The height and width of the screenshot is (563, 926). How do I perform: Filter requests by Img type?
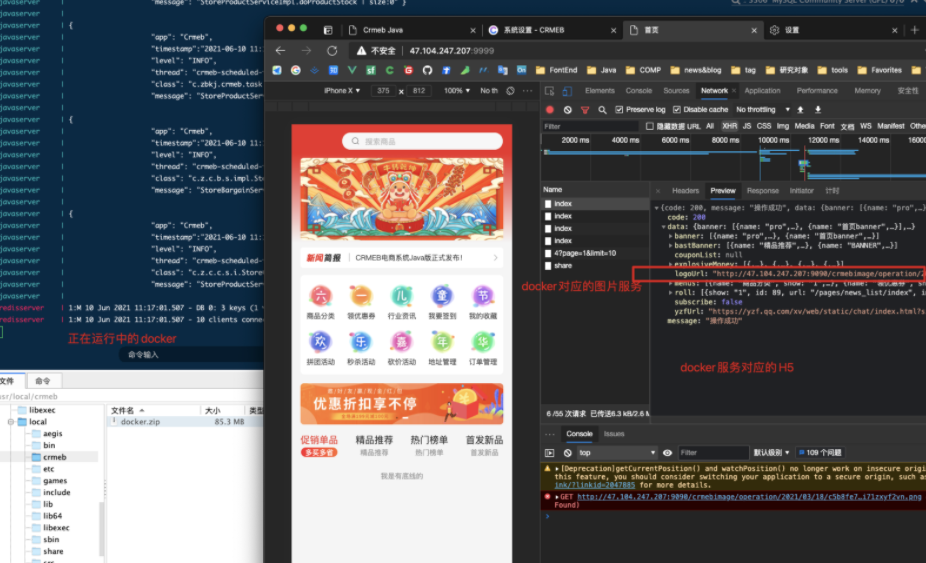pos(782,126)
